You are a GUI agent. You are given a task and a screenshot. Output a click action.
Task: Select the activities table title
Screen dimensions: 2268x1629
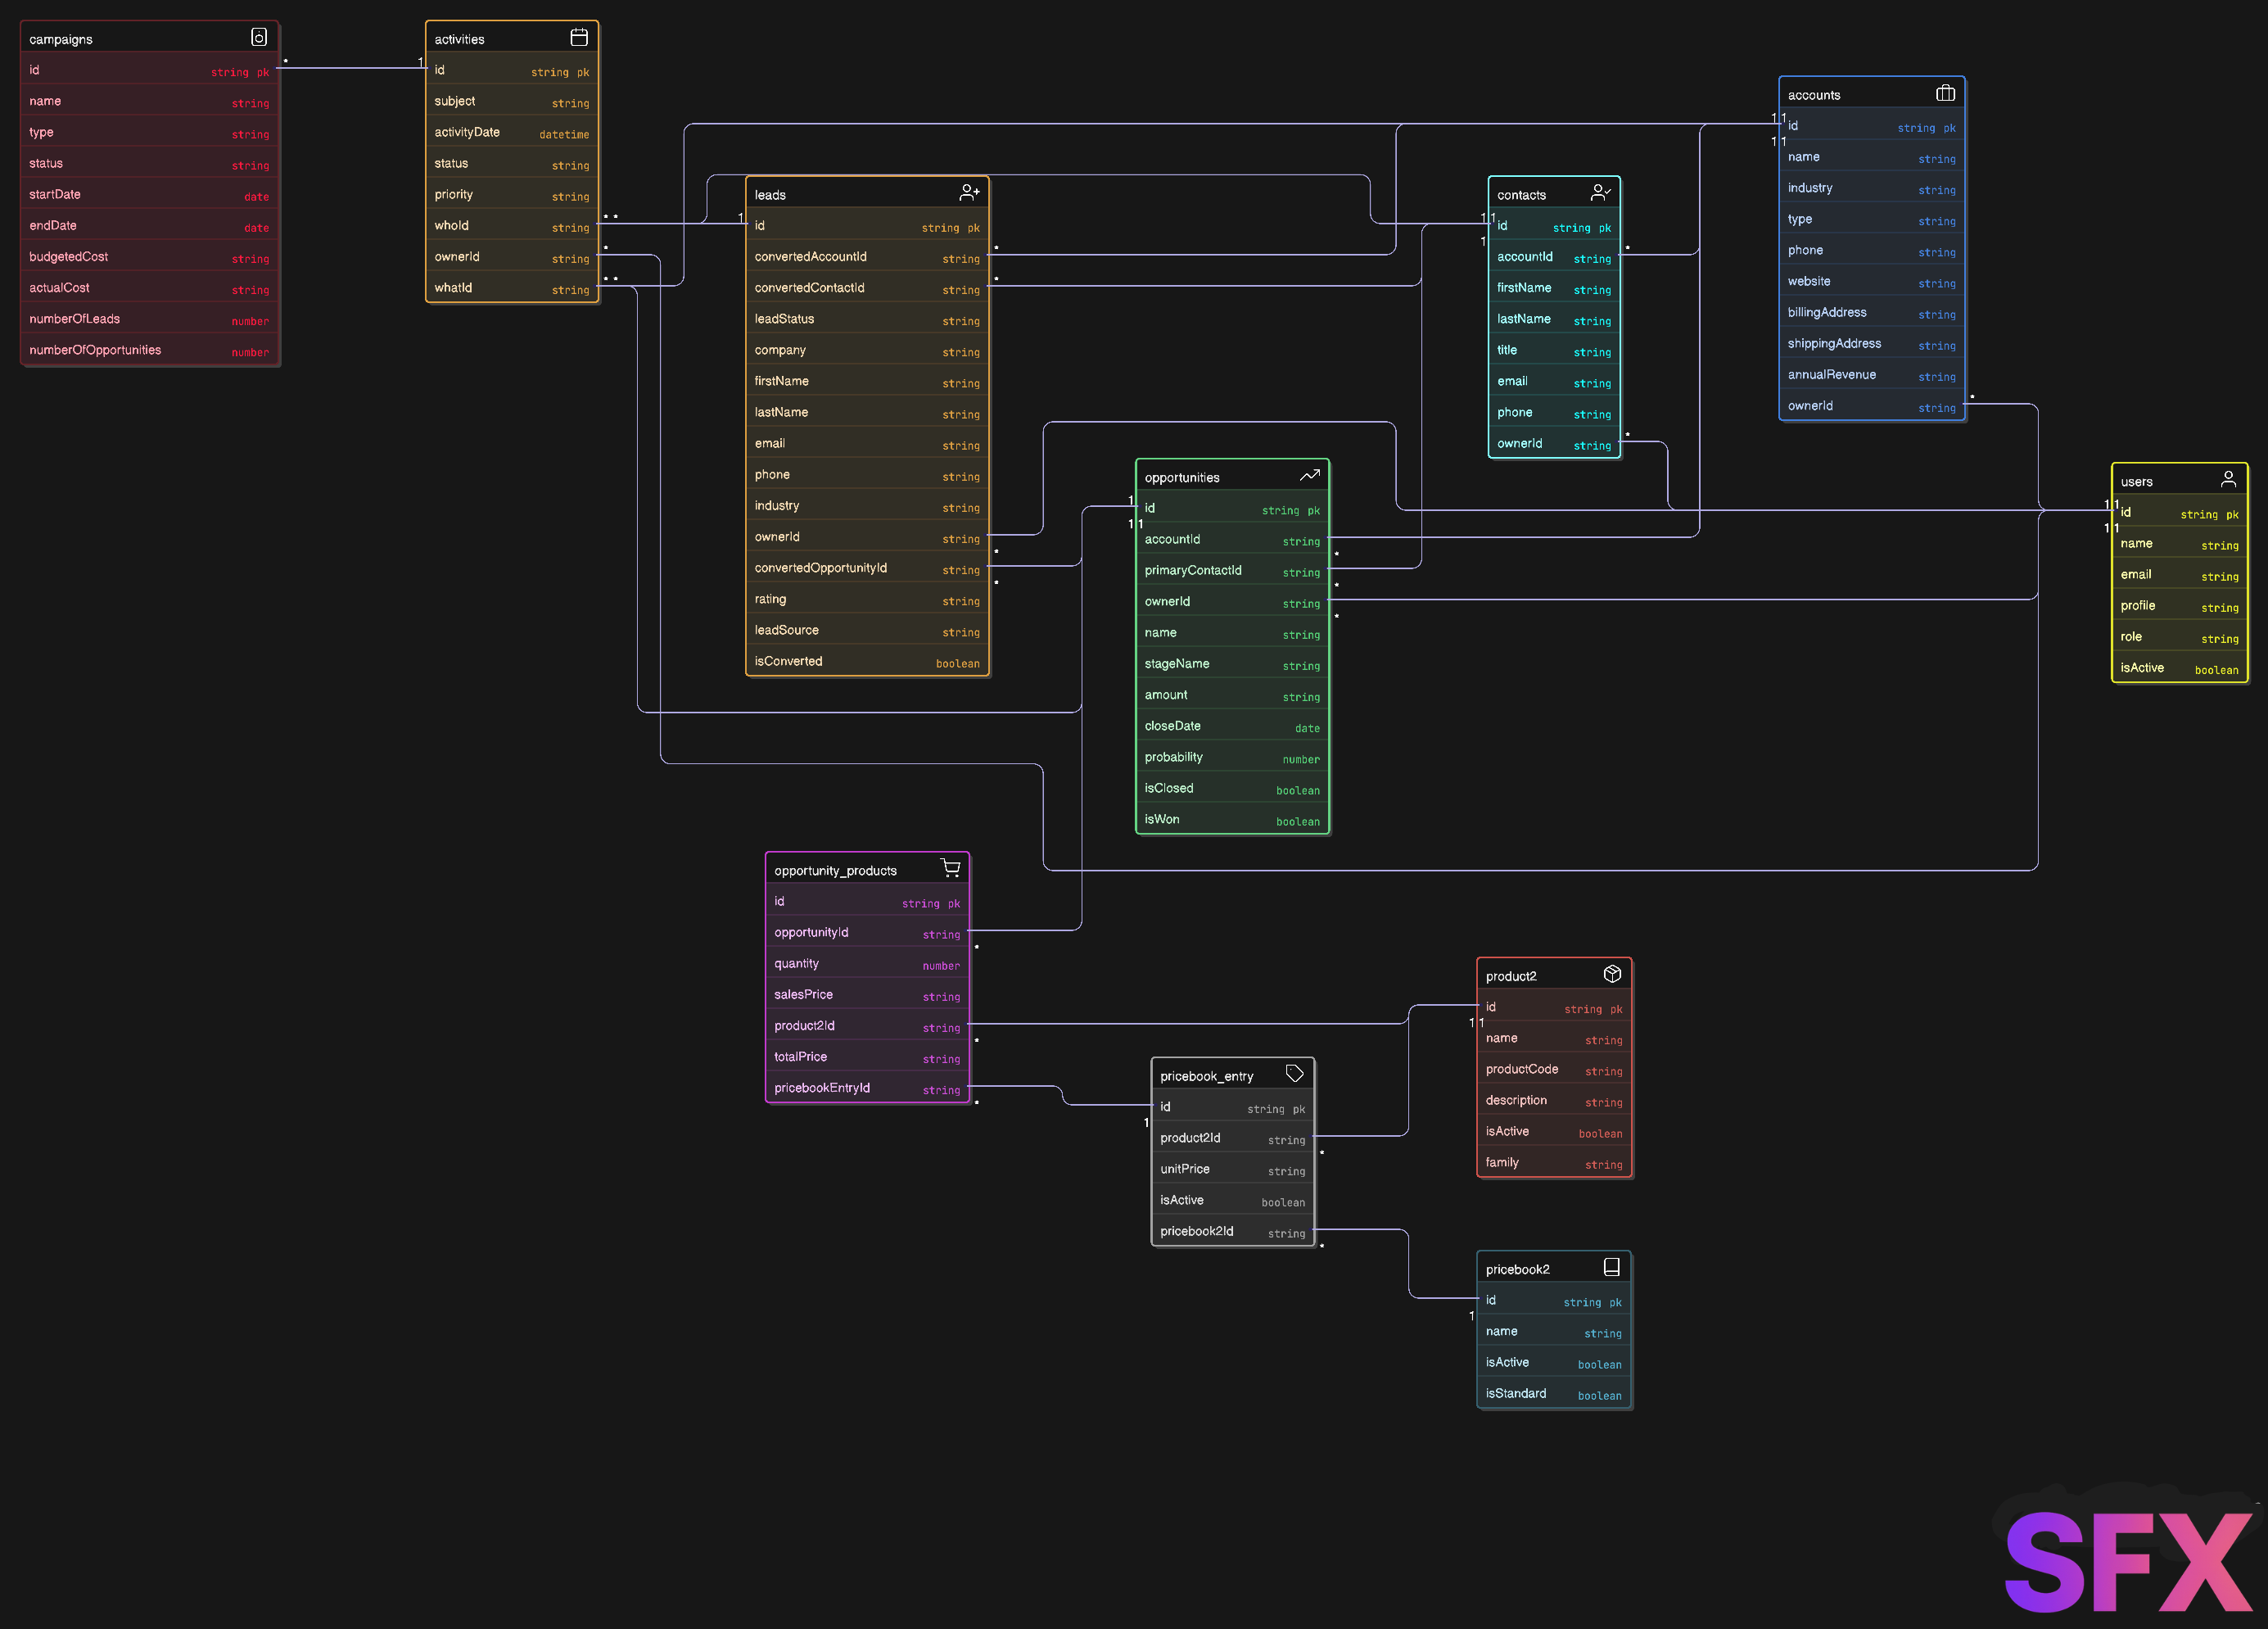coord(459,39)
